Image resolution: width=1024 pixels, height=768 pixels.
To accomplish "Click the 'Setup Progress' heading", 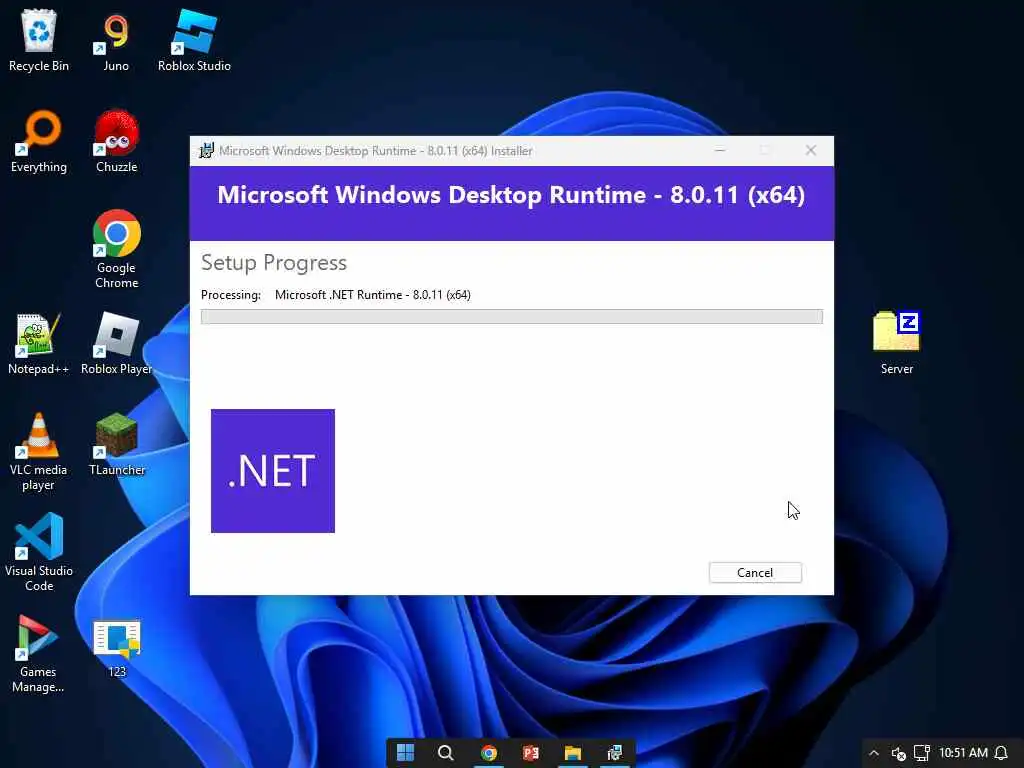I will (x=274, y=263).
